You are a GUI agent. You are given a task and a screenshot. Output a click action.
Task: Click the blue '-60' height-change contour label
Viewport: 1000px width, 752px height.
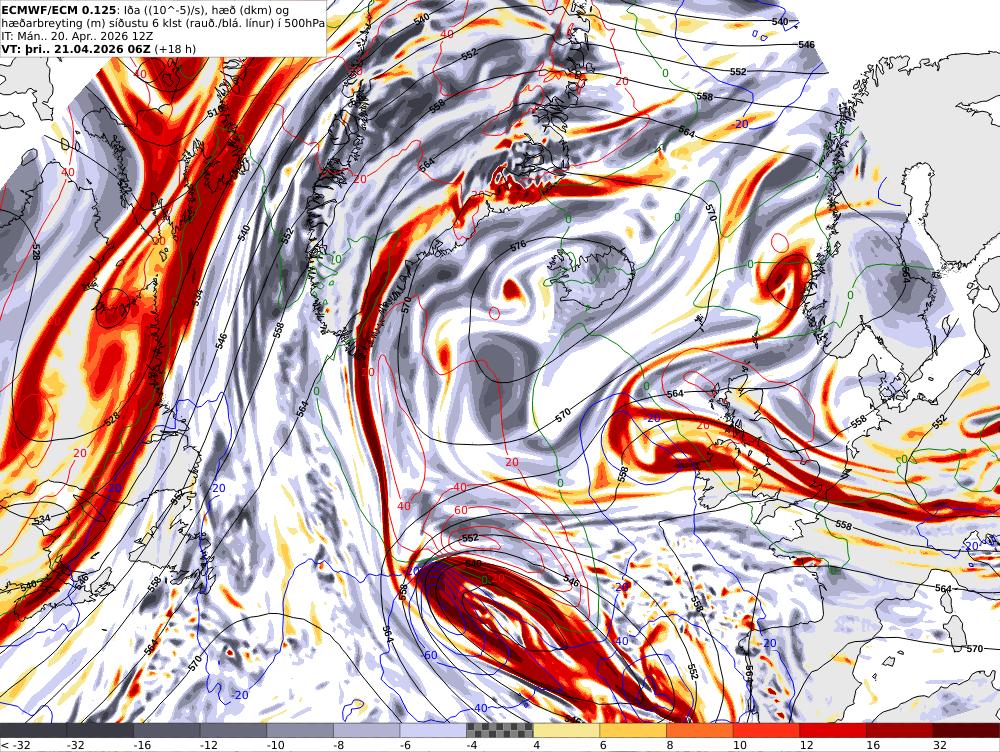coord(429,655)
